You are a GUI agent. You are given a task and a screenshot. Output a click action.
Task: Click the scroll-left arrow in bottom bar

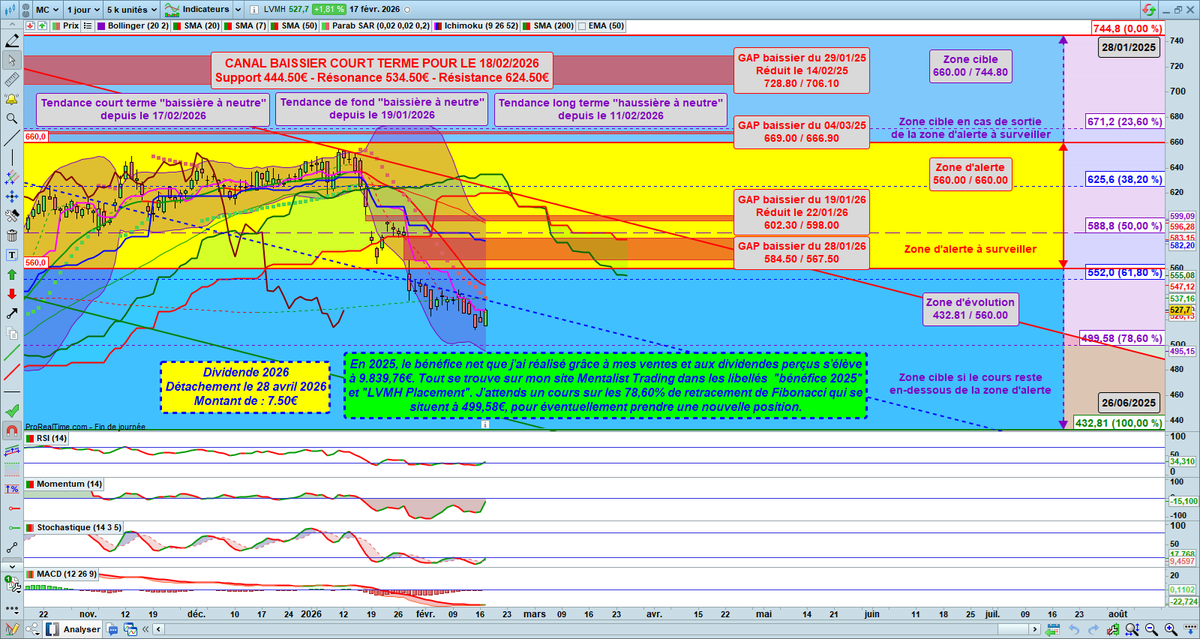158,629
